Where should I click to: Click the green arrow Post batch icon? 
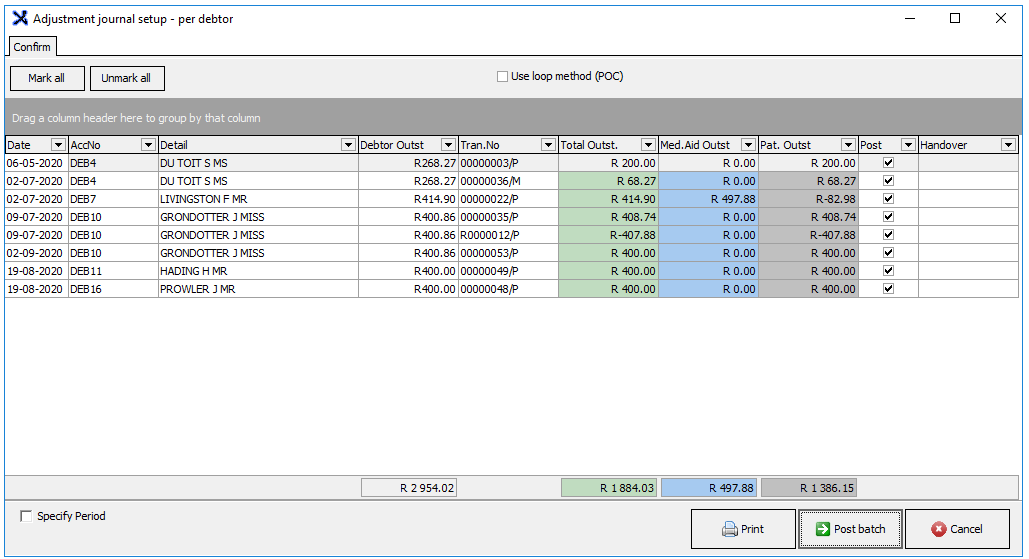click(x=821, y=530)
